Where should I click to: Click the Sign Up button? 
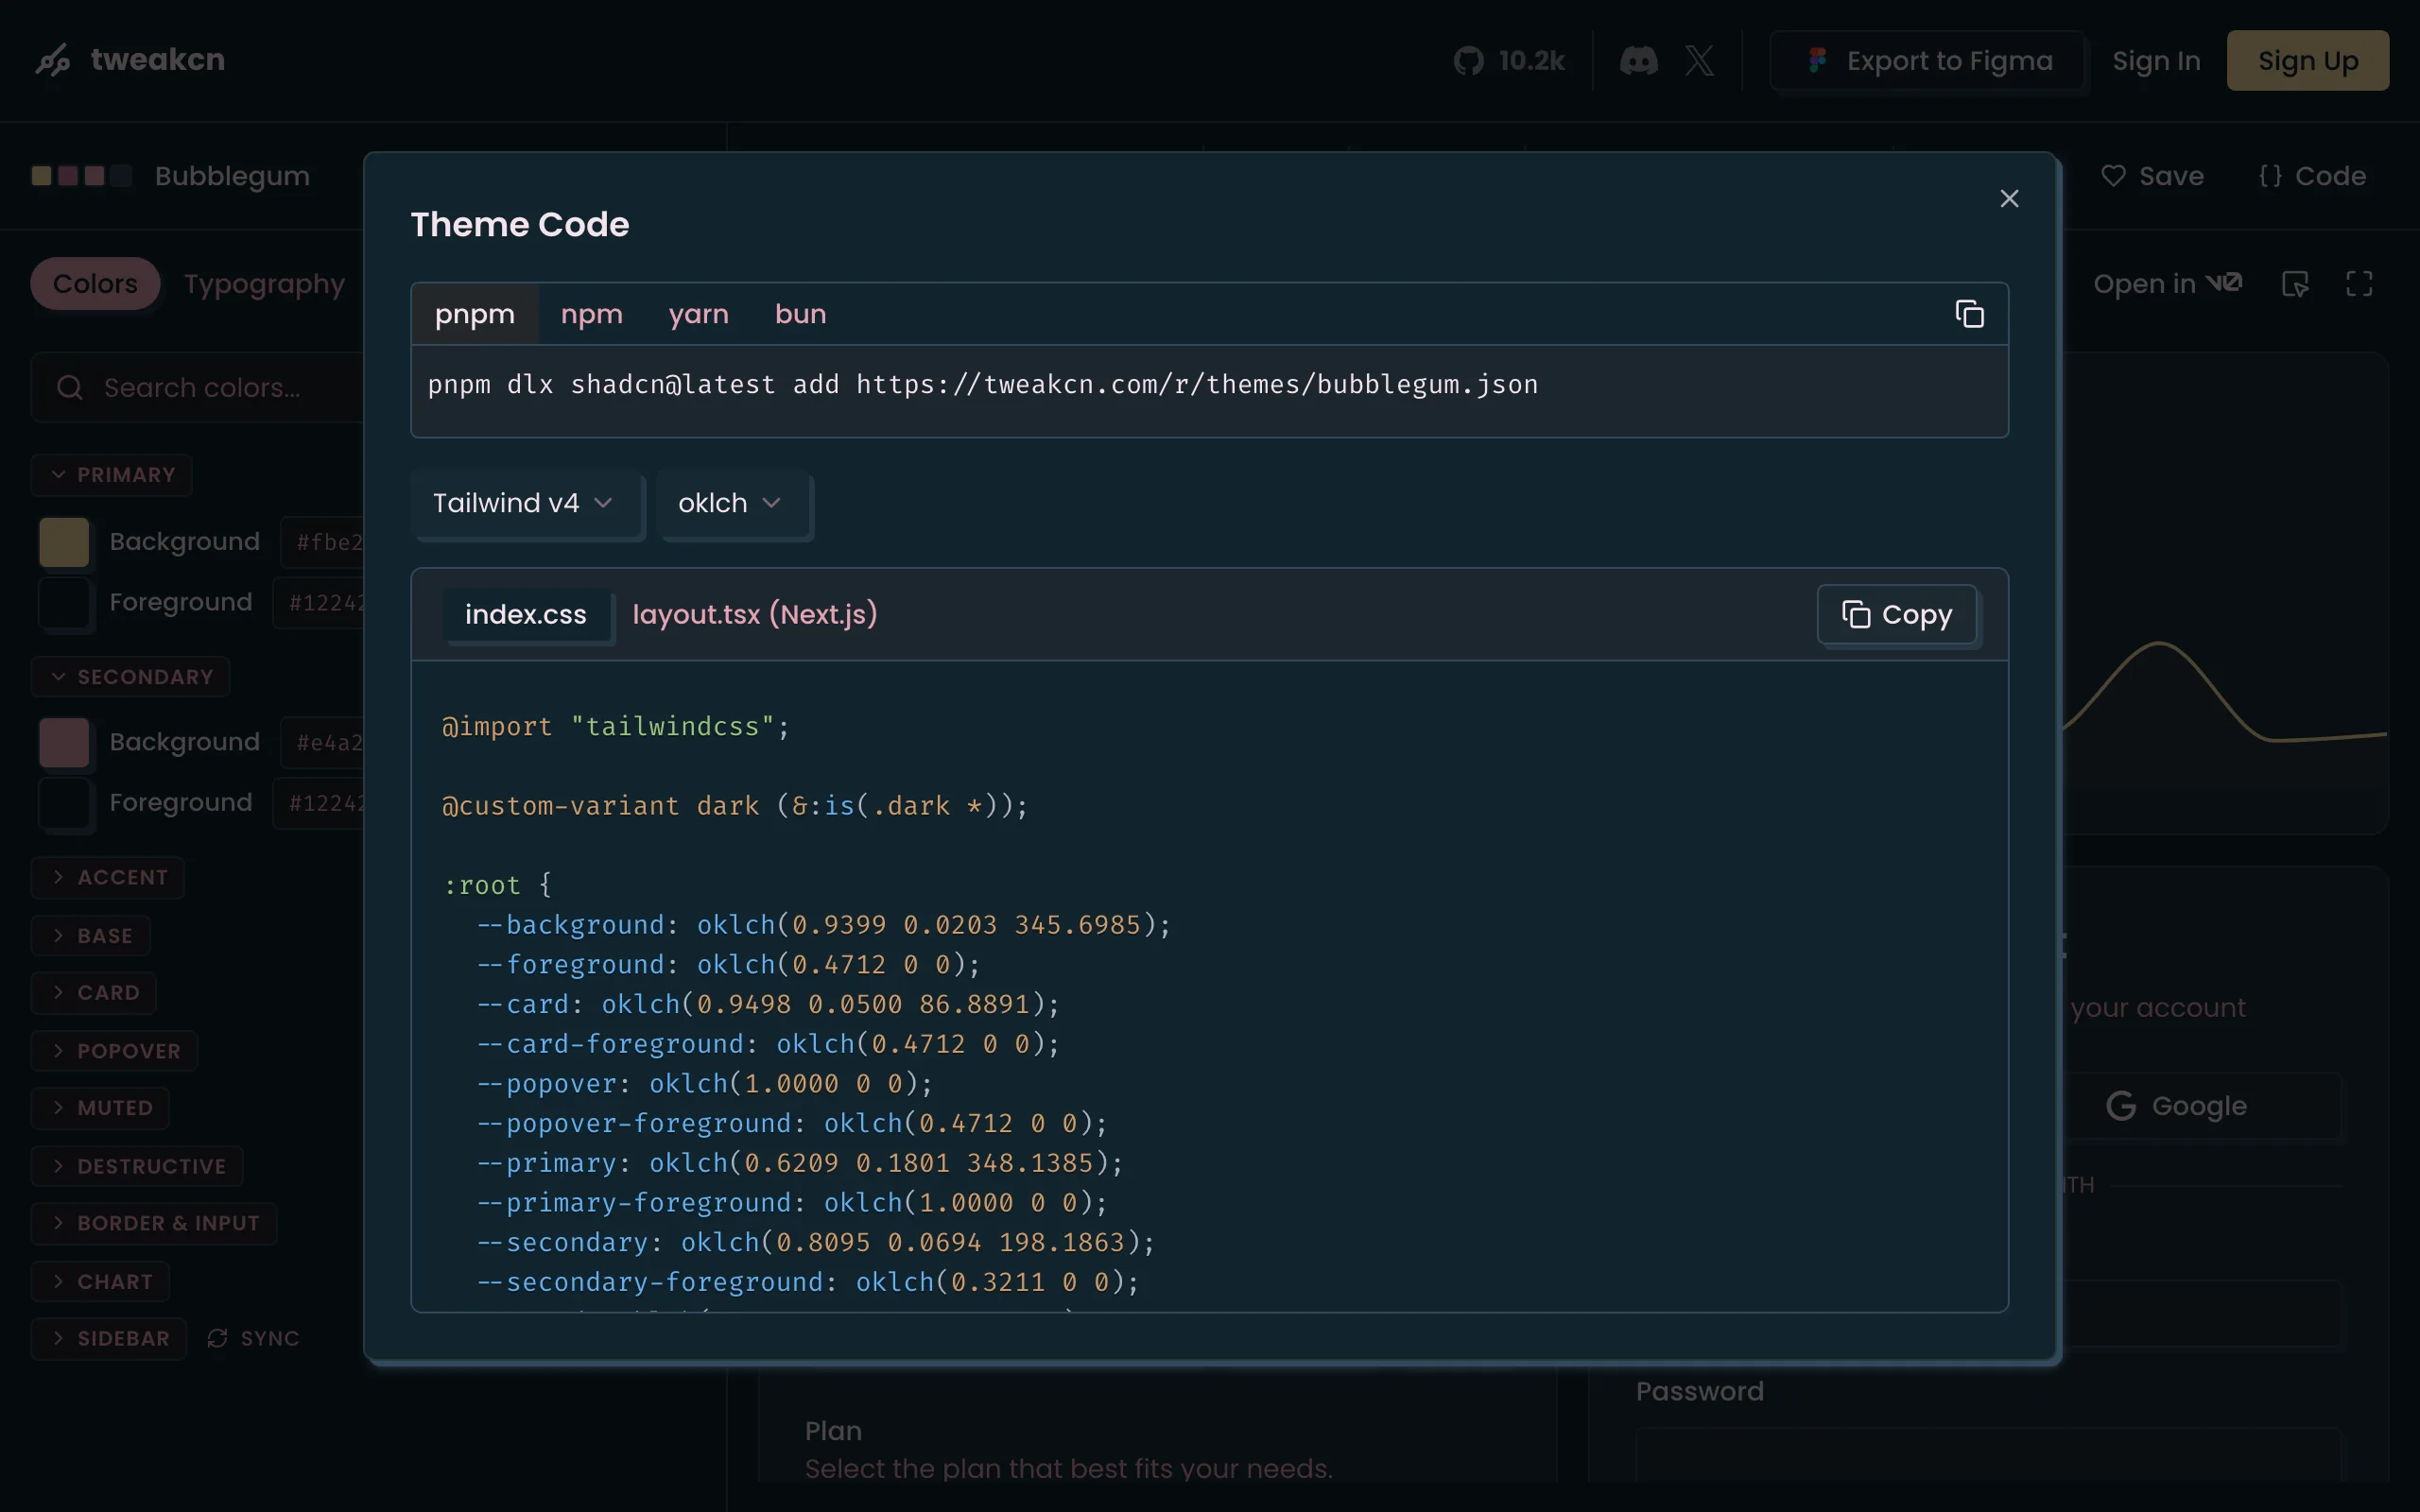[2307, 61]
